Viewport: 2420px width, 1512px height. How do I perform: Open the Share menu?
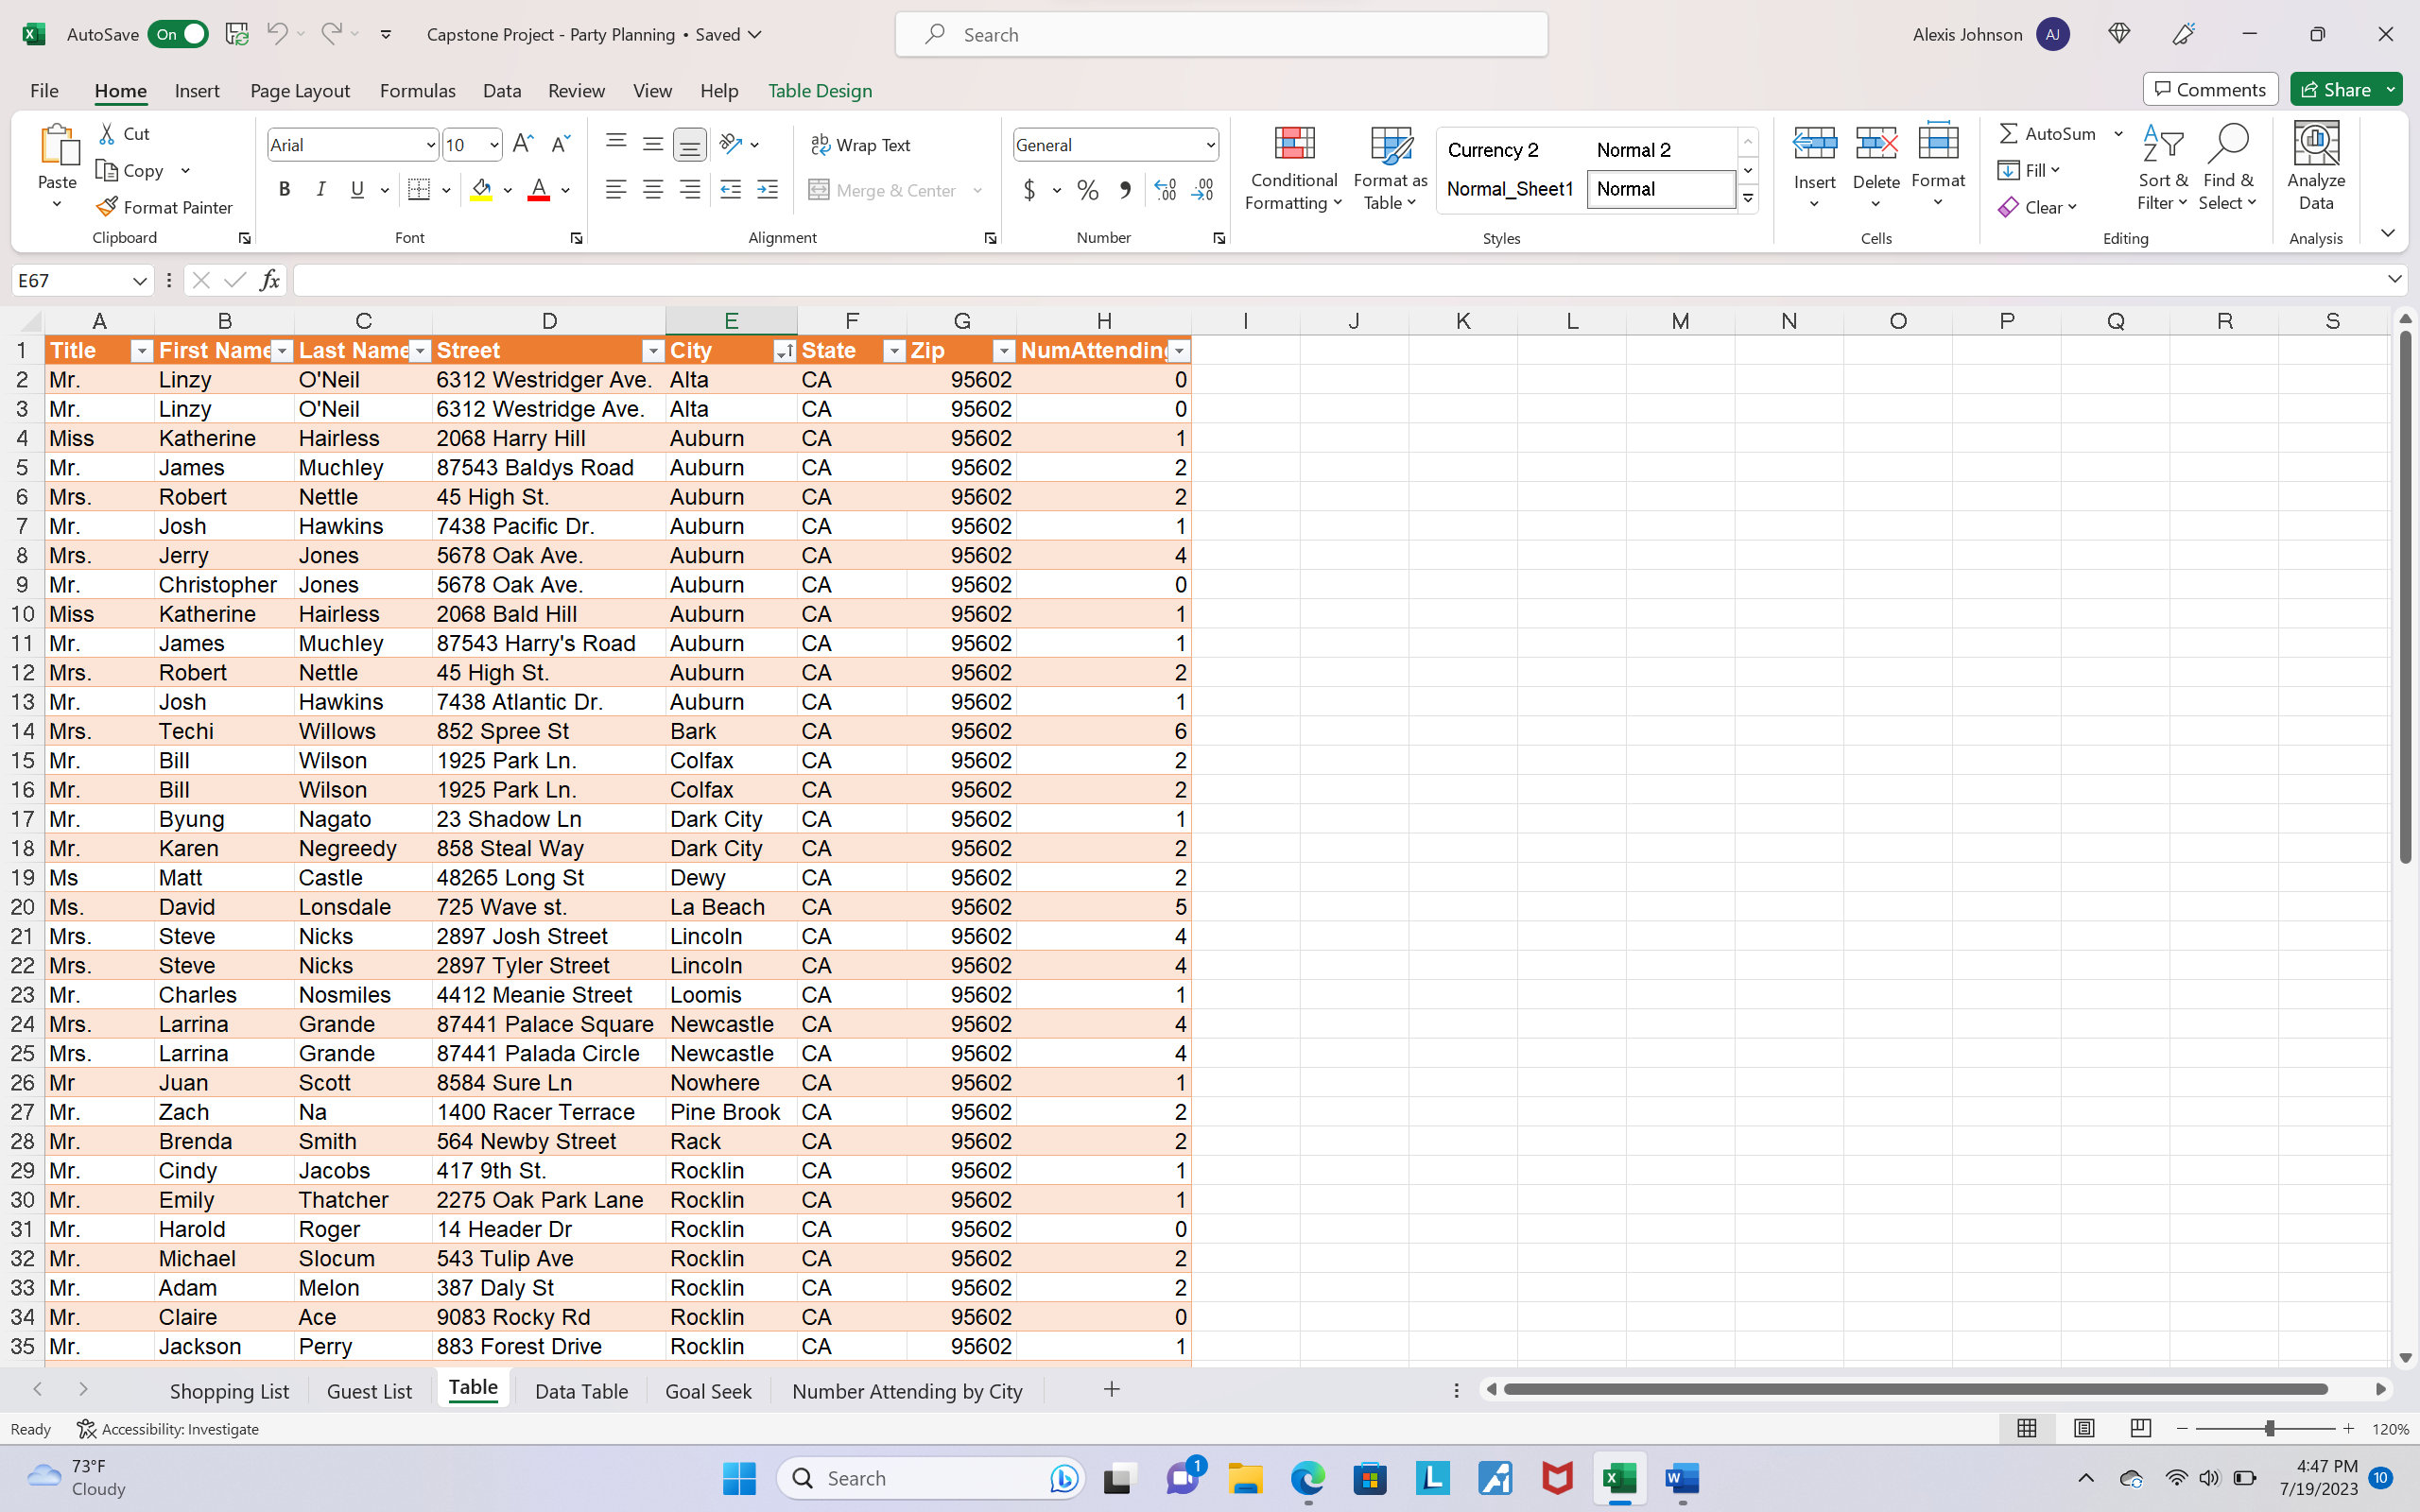[2344, 89]
